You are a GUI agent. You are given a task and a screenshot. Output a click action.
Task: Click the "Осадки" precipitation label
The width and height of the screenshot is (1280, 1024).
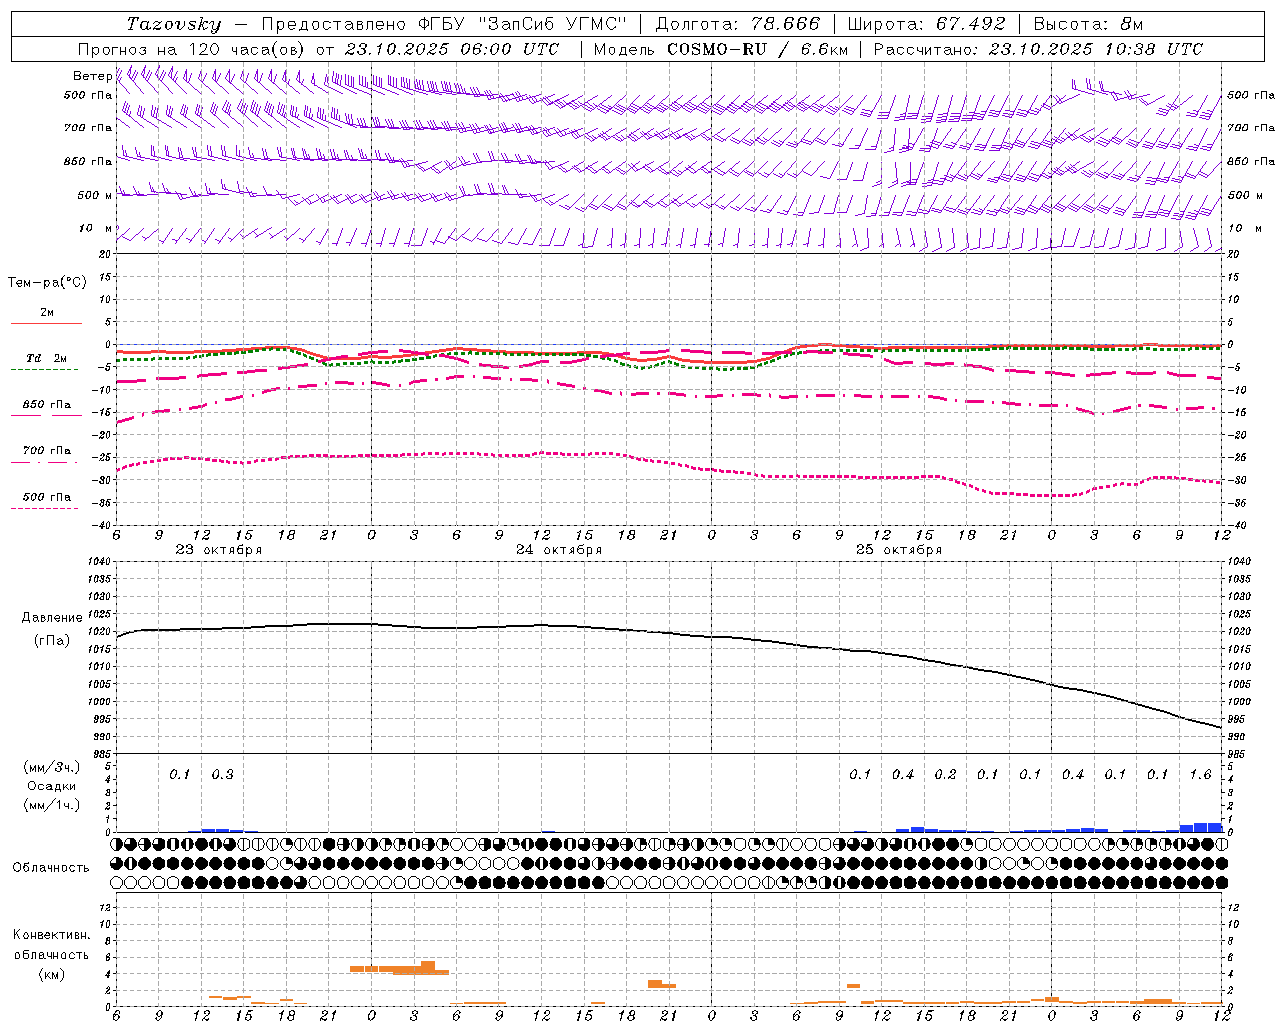coord(52,786)
